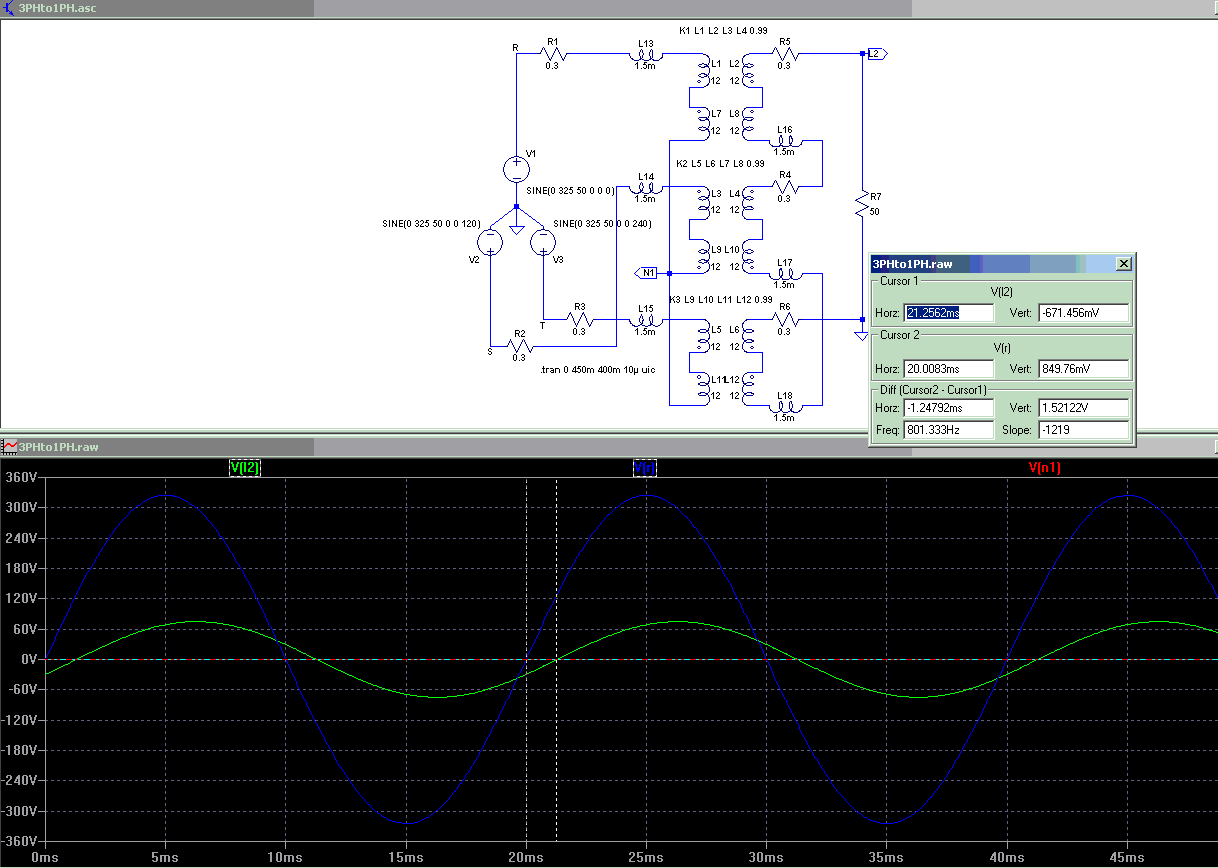
Task: Select the R1 resistor symbol
Action: coord(553,54)
